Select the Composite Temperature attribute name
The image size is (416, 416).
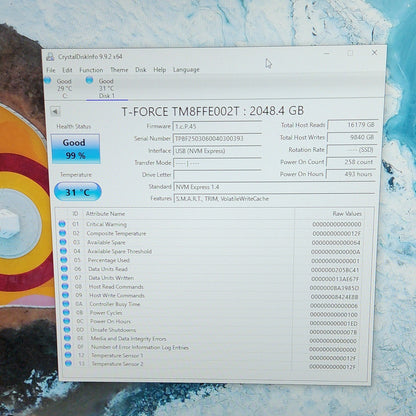(116, 233)
